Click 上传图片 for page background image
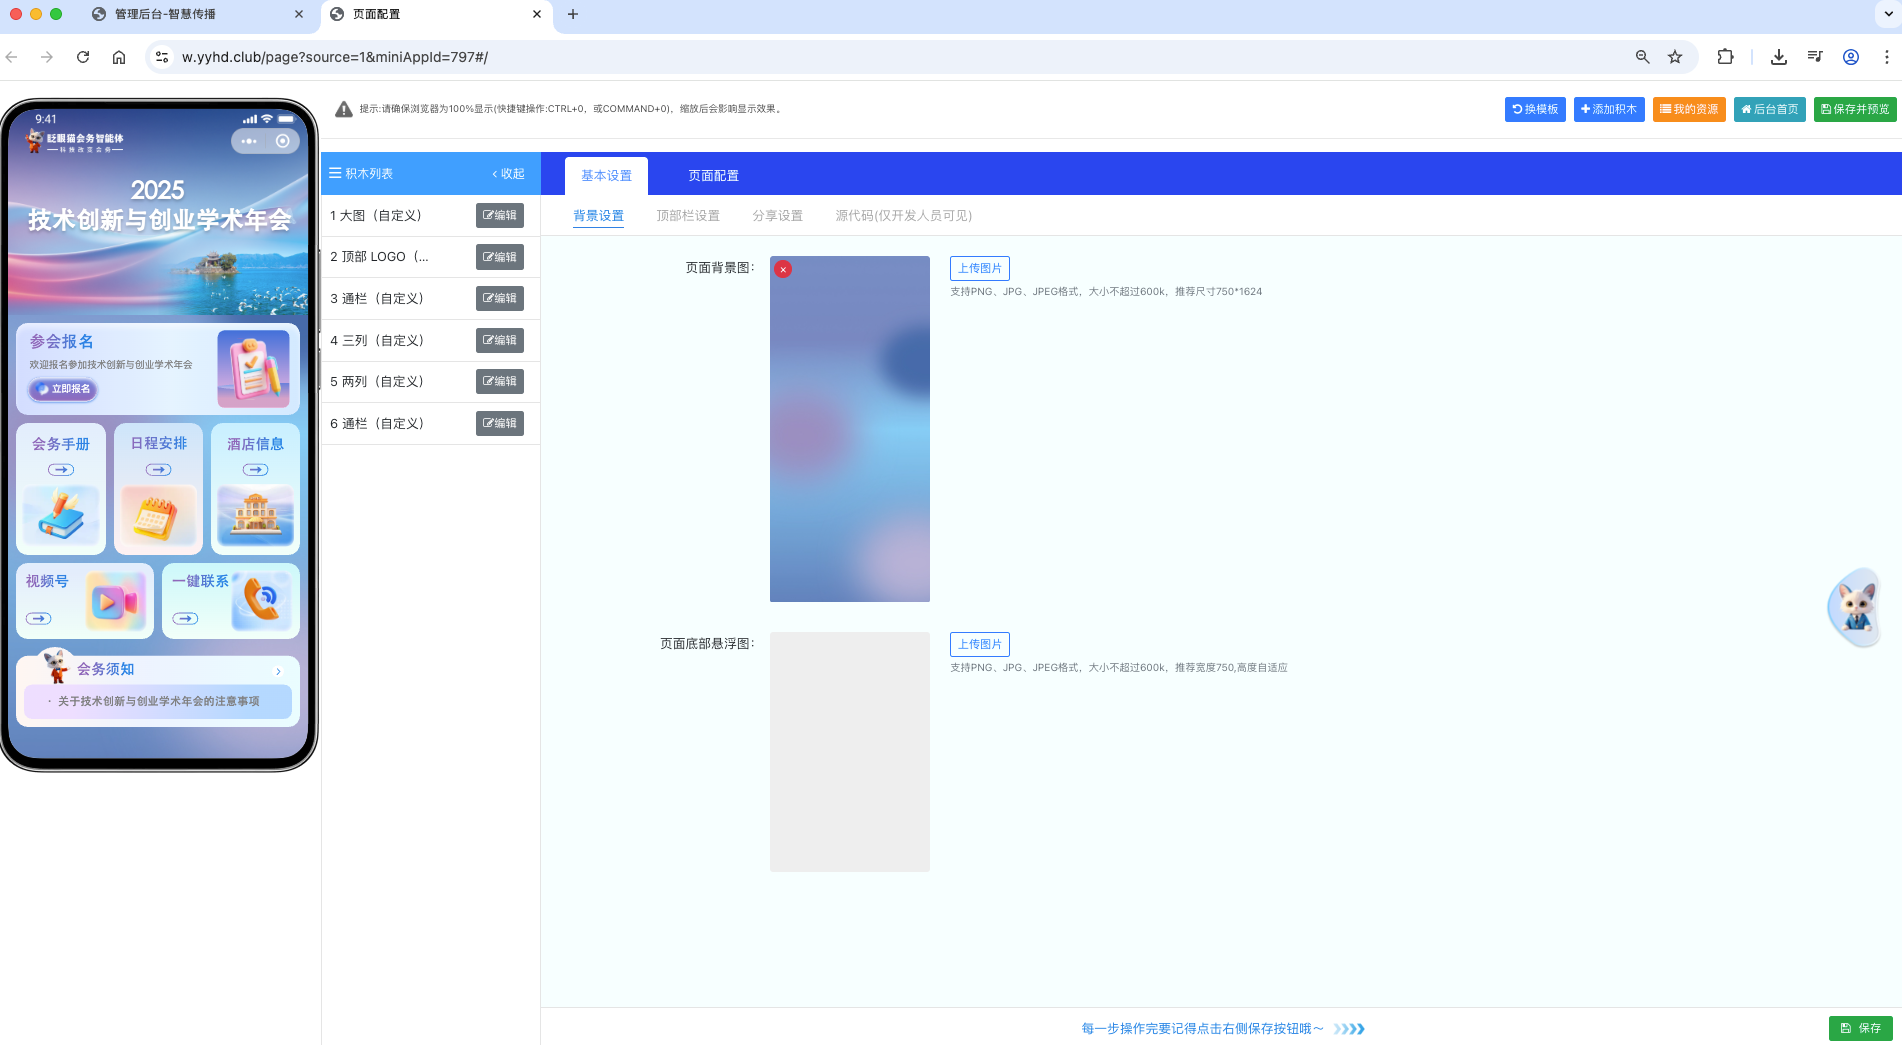The width and height of the screenshot is (1902, 1045). point(979,268)
